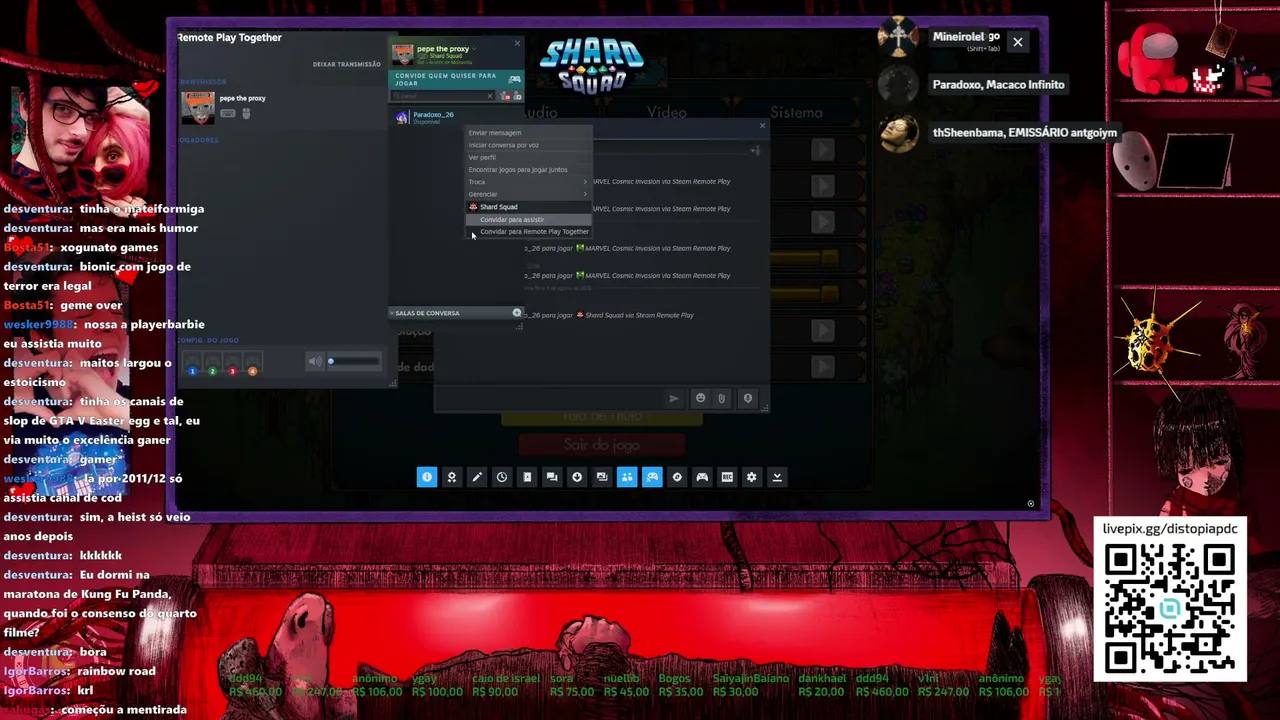Click the attachment paperclip icon in chat
The width and height of the screenshot is (1280, 720).
722,398
